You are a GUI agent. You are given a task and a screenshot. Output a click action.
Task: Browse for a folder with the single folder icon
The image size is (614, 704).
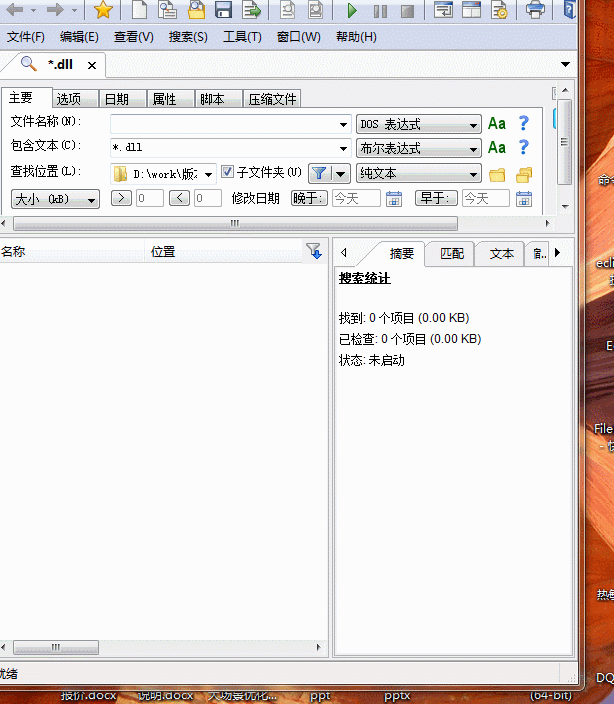[x=497, y=175]
